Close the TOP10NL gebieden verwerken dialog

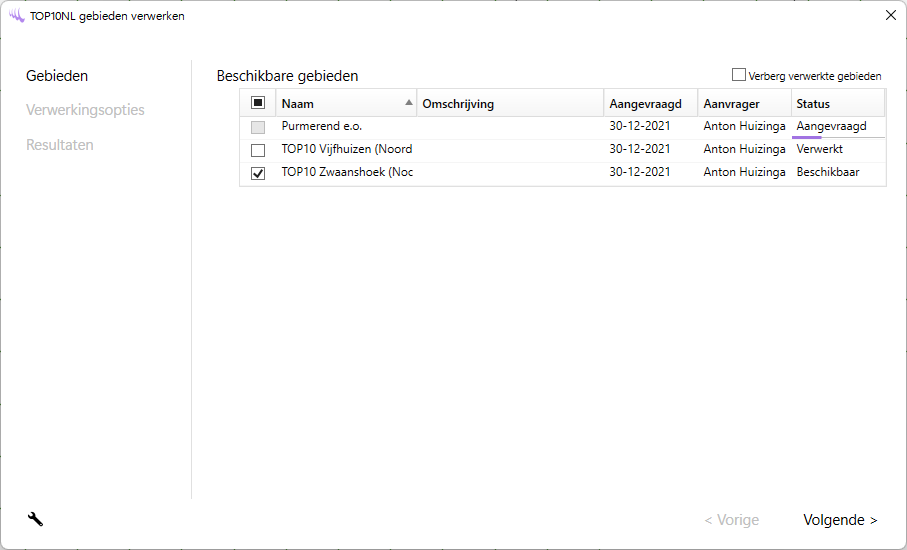click(890, 16)
